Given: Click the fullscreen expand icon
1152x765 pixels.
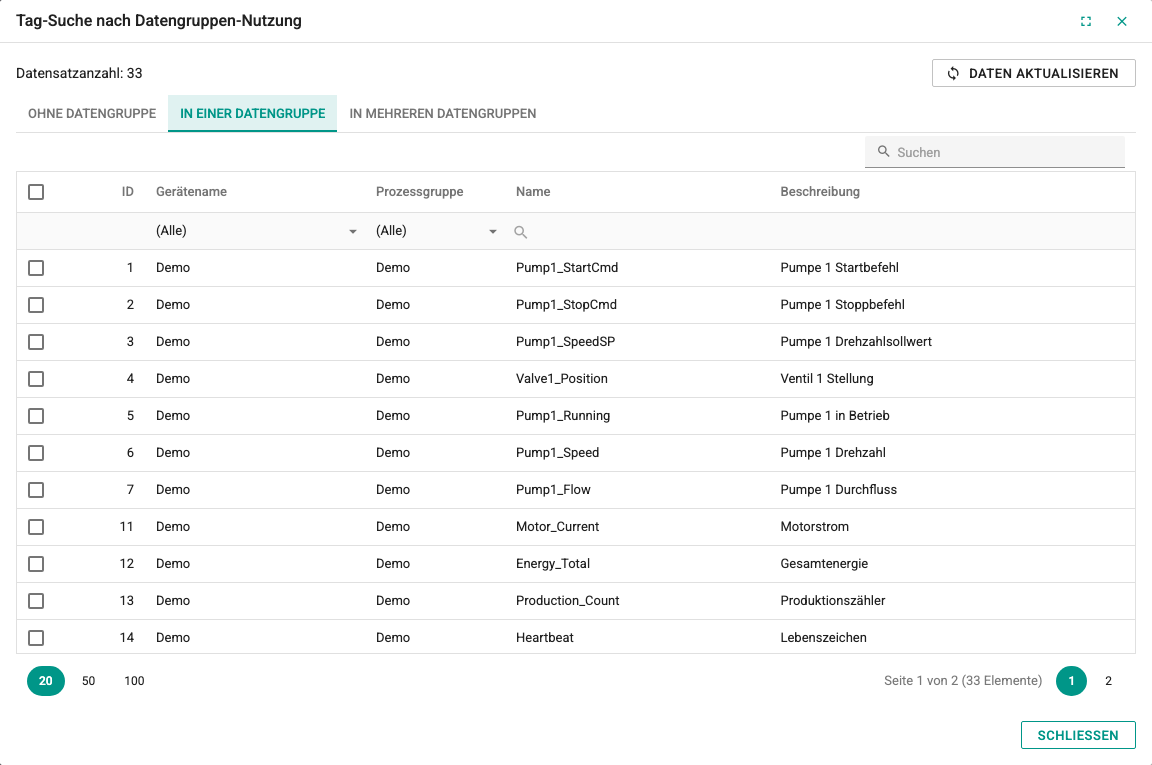Looking at the screenshot, I should point(1086,21).
